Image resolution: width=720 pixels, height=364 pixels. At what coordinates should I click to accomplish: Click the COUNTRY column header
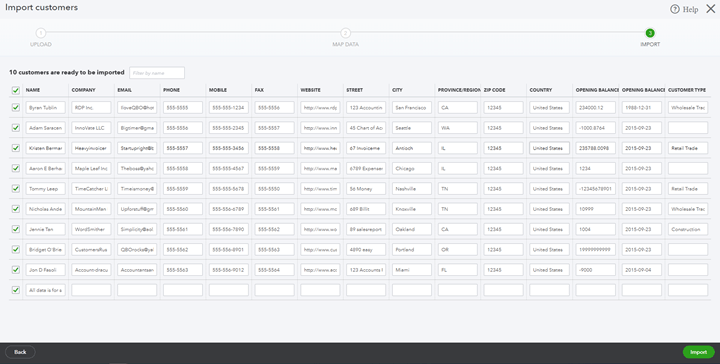(540, 90)
